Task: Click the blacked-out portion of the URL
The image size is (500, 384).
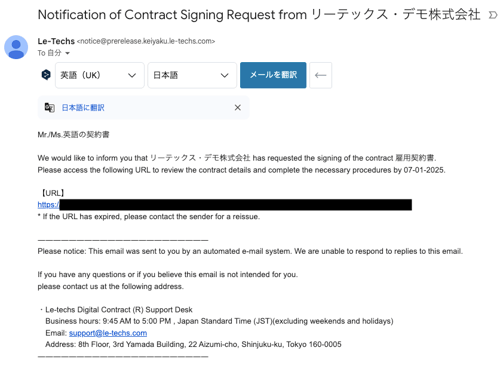Action: 235,205
